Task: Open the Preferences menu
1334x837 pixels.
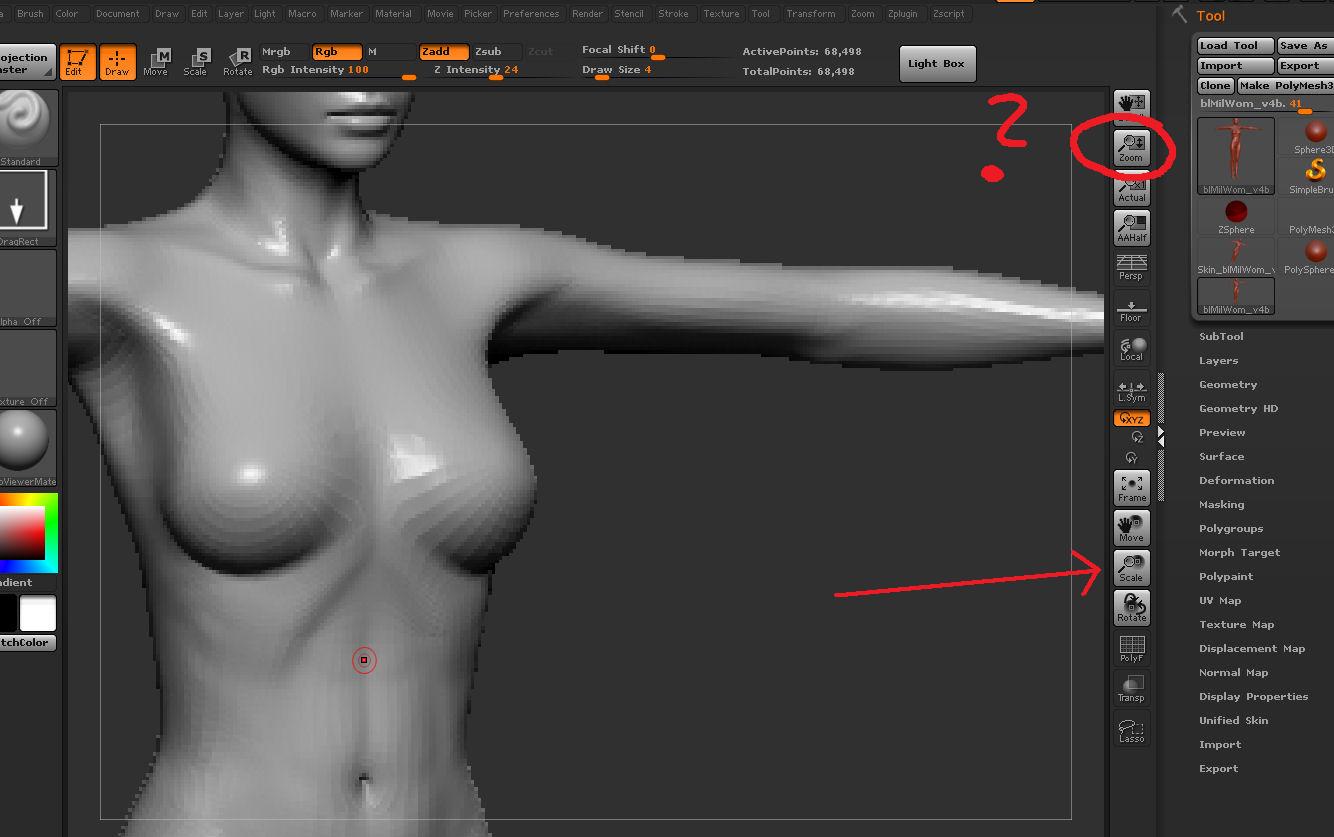Action: pyautogui.click(x=531, y=14)
